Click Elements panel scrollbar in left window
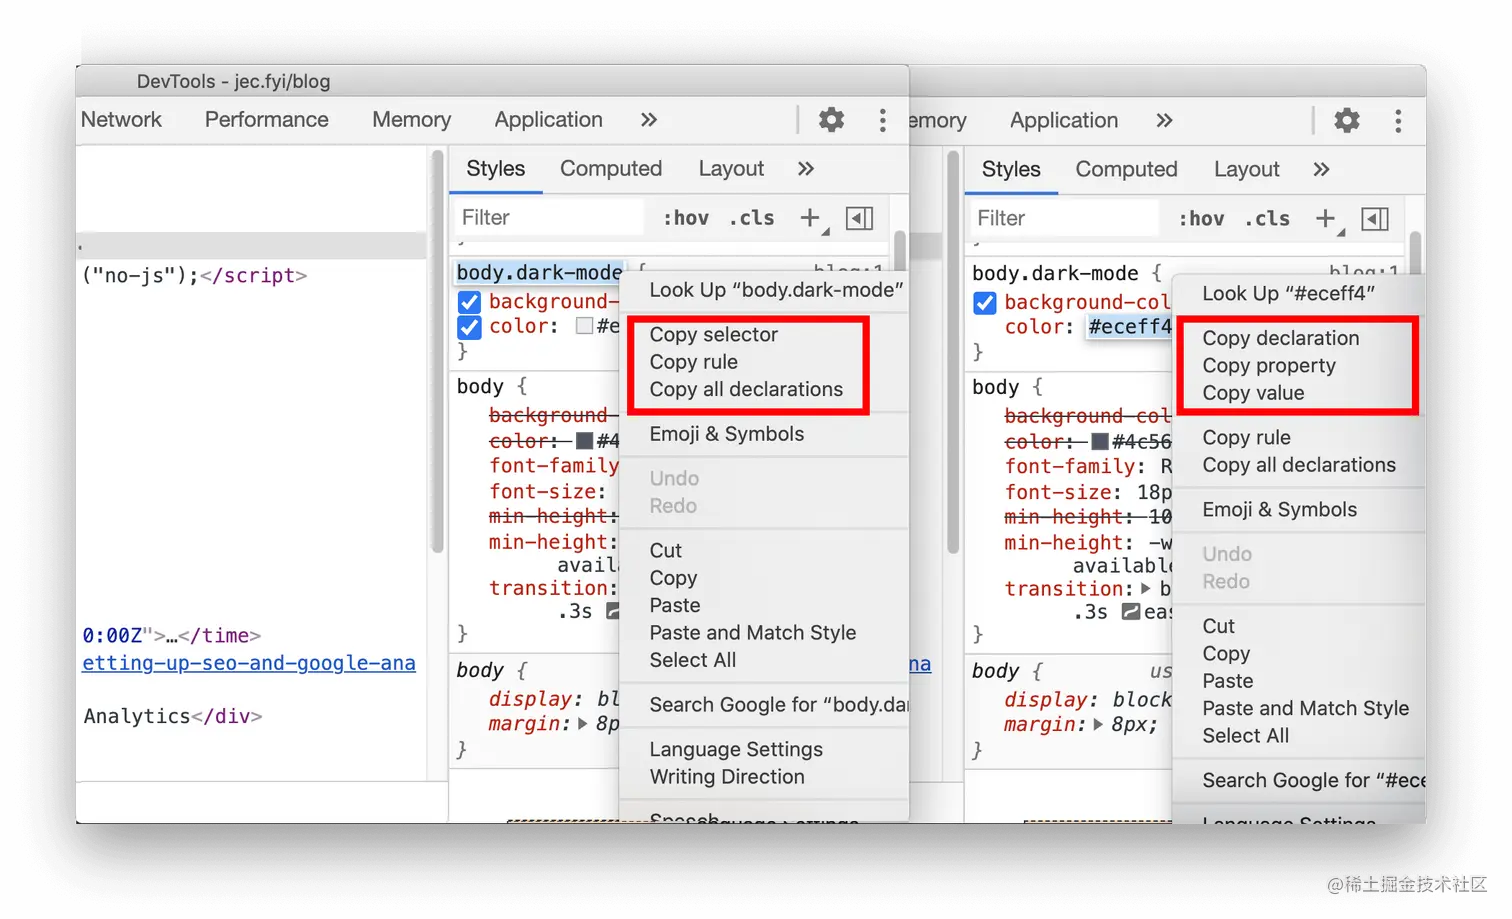Image resolution: width=1512 pixels, height=919 pixels. (x=437, y=350)
